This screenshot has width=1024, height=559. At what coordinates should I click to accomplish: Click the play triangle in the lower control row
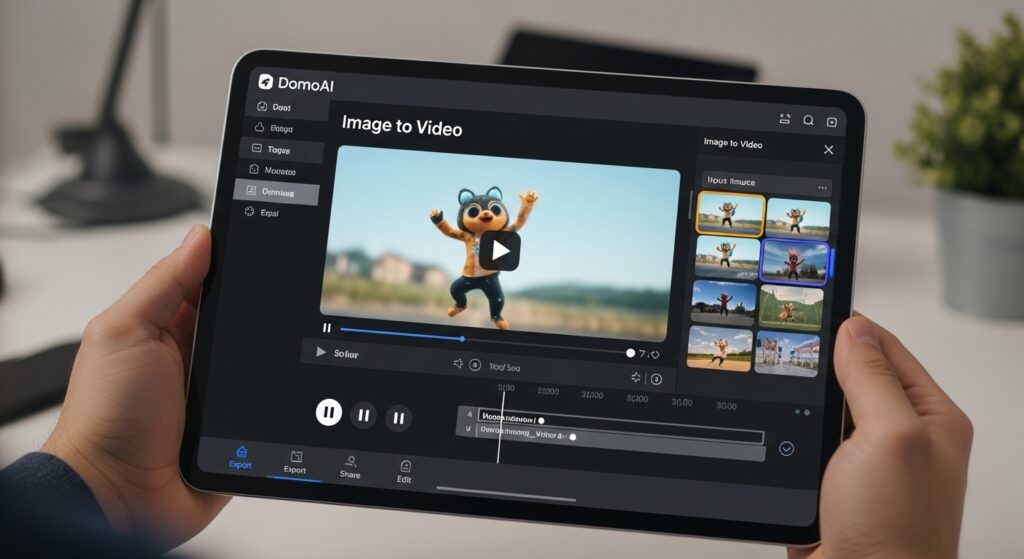(321, 352)
